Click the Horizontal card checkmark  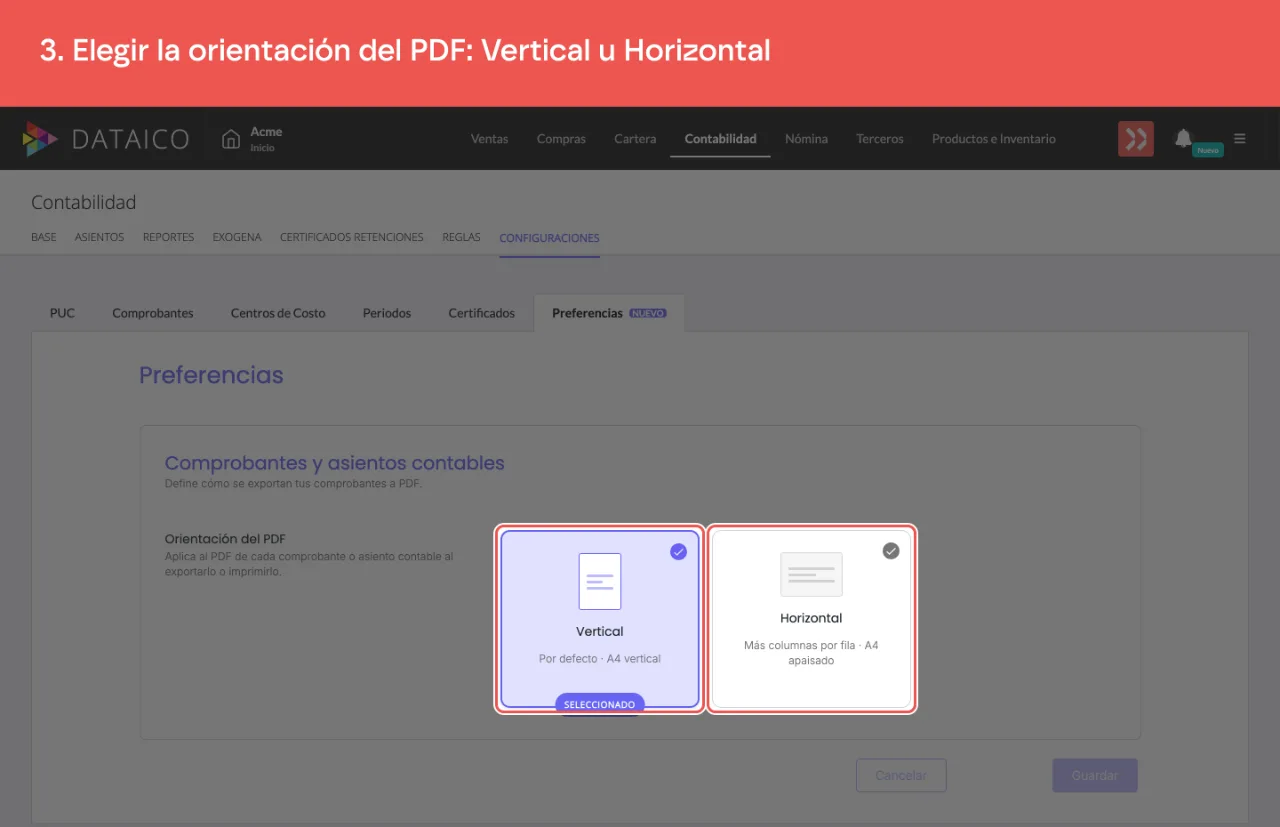point(891,551)
